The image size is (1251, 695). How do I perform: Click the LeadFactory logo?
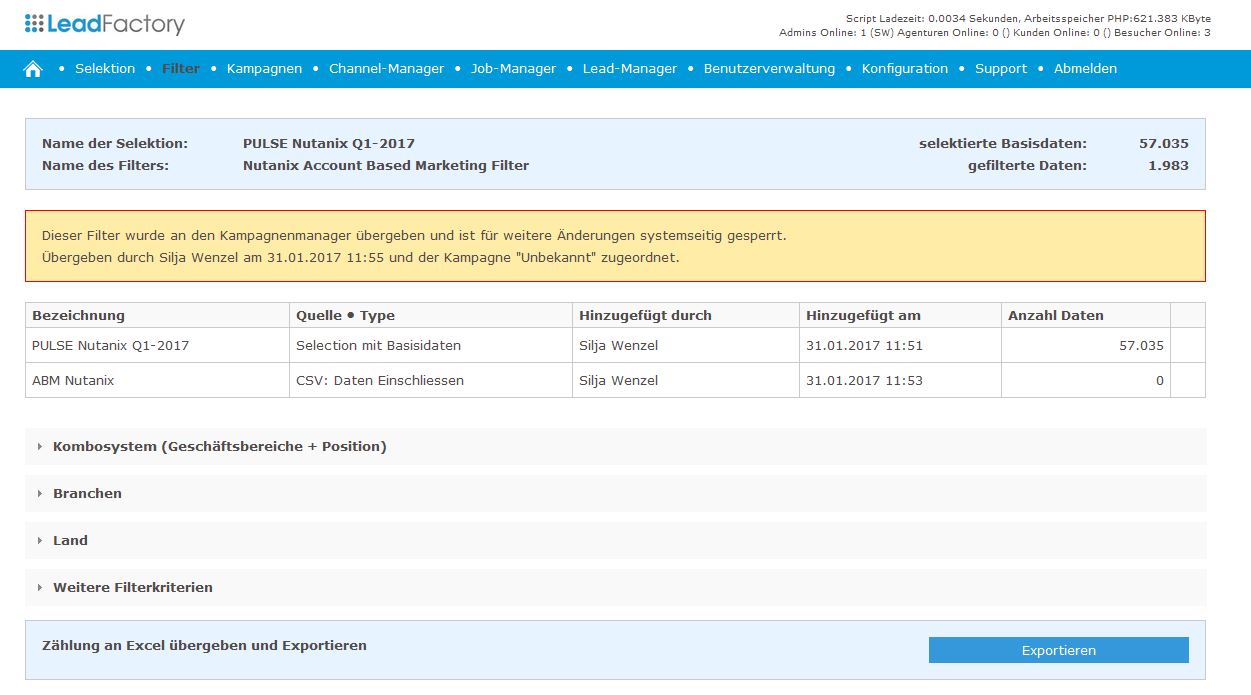point(105,23)
